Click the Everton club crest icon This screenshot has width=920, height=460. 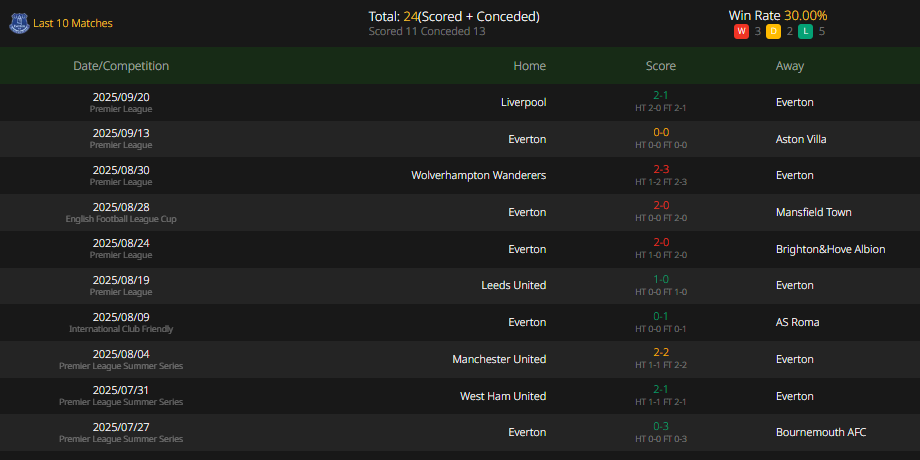click(x=19, y=23)
